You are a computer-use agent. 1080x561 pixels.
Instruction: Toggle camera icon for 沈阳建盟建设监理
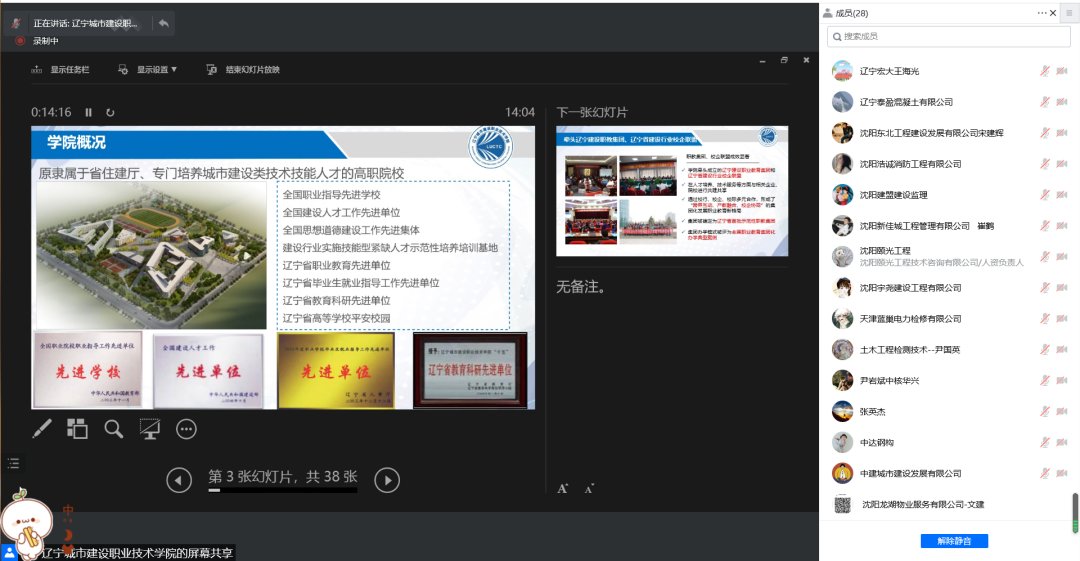pyautogui.click(x=1062, y=195)
